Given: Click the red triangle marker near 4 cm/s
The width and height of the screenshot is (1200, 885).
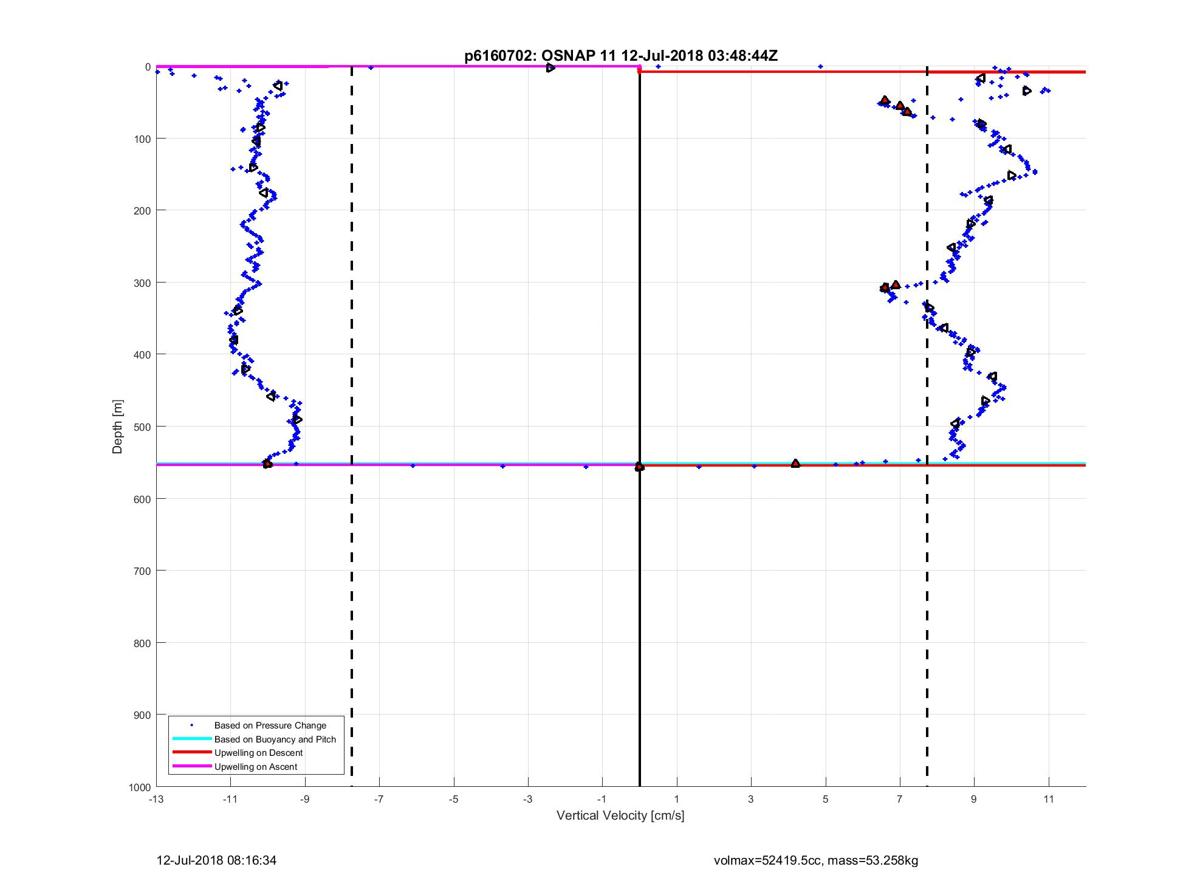Looking at the screenshot, I should (x=795, y=463).
